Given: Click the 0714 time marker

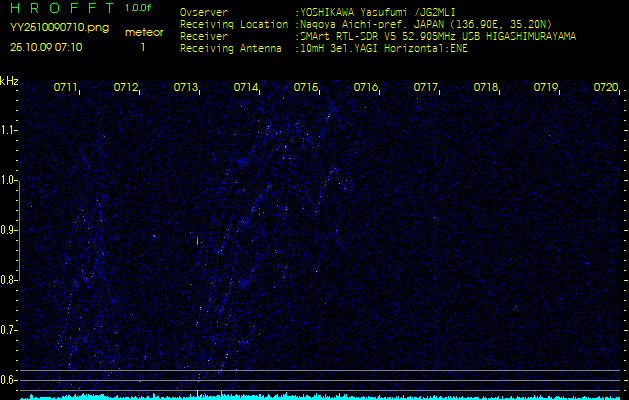Looking at the screenshot, I should [246, 88].
